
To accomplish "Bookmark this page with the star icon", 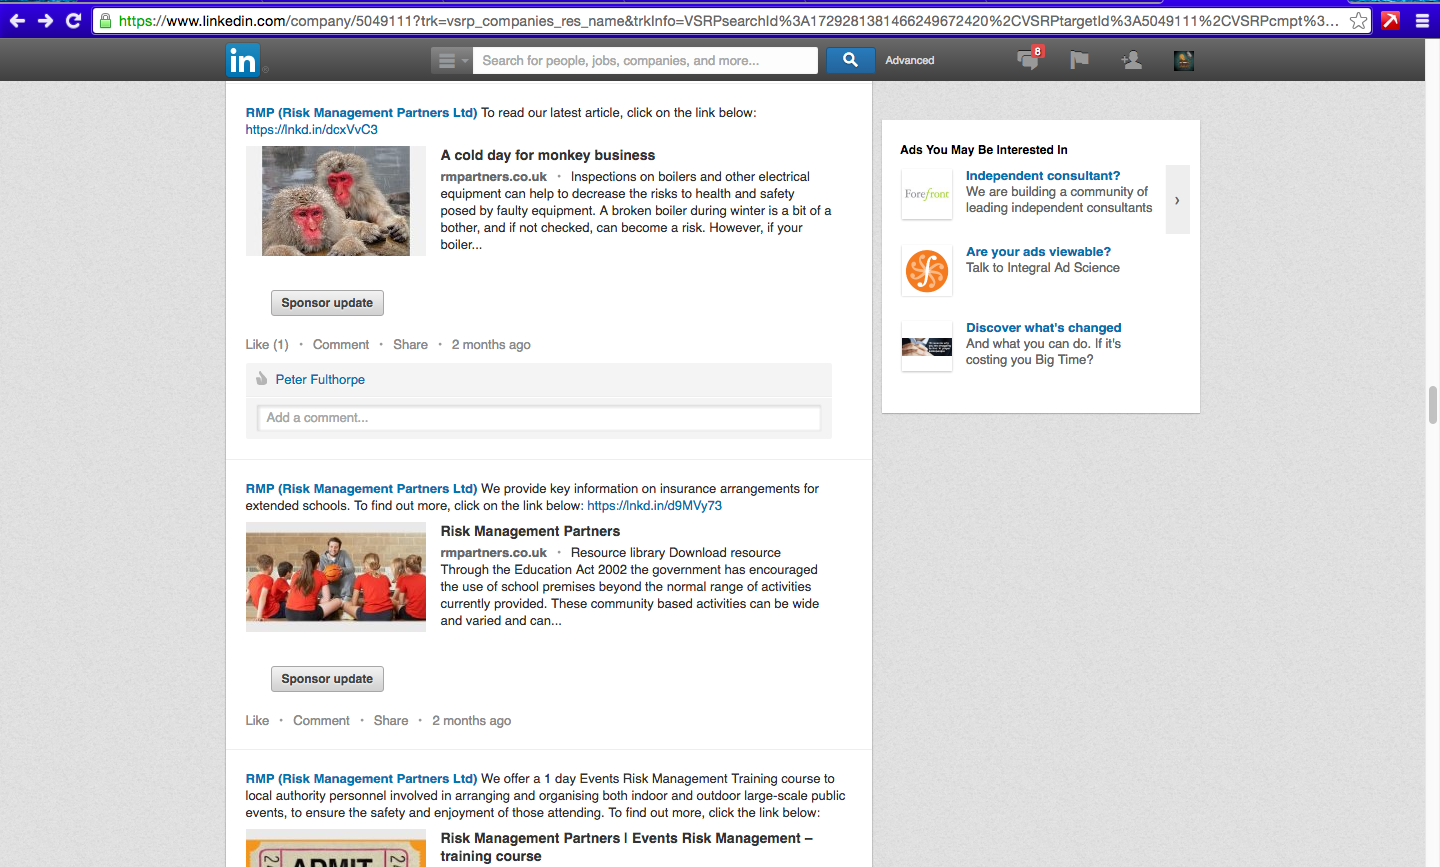I will (x=1358, y=20).
